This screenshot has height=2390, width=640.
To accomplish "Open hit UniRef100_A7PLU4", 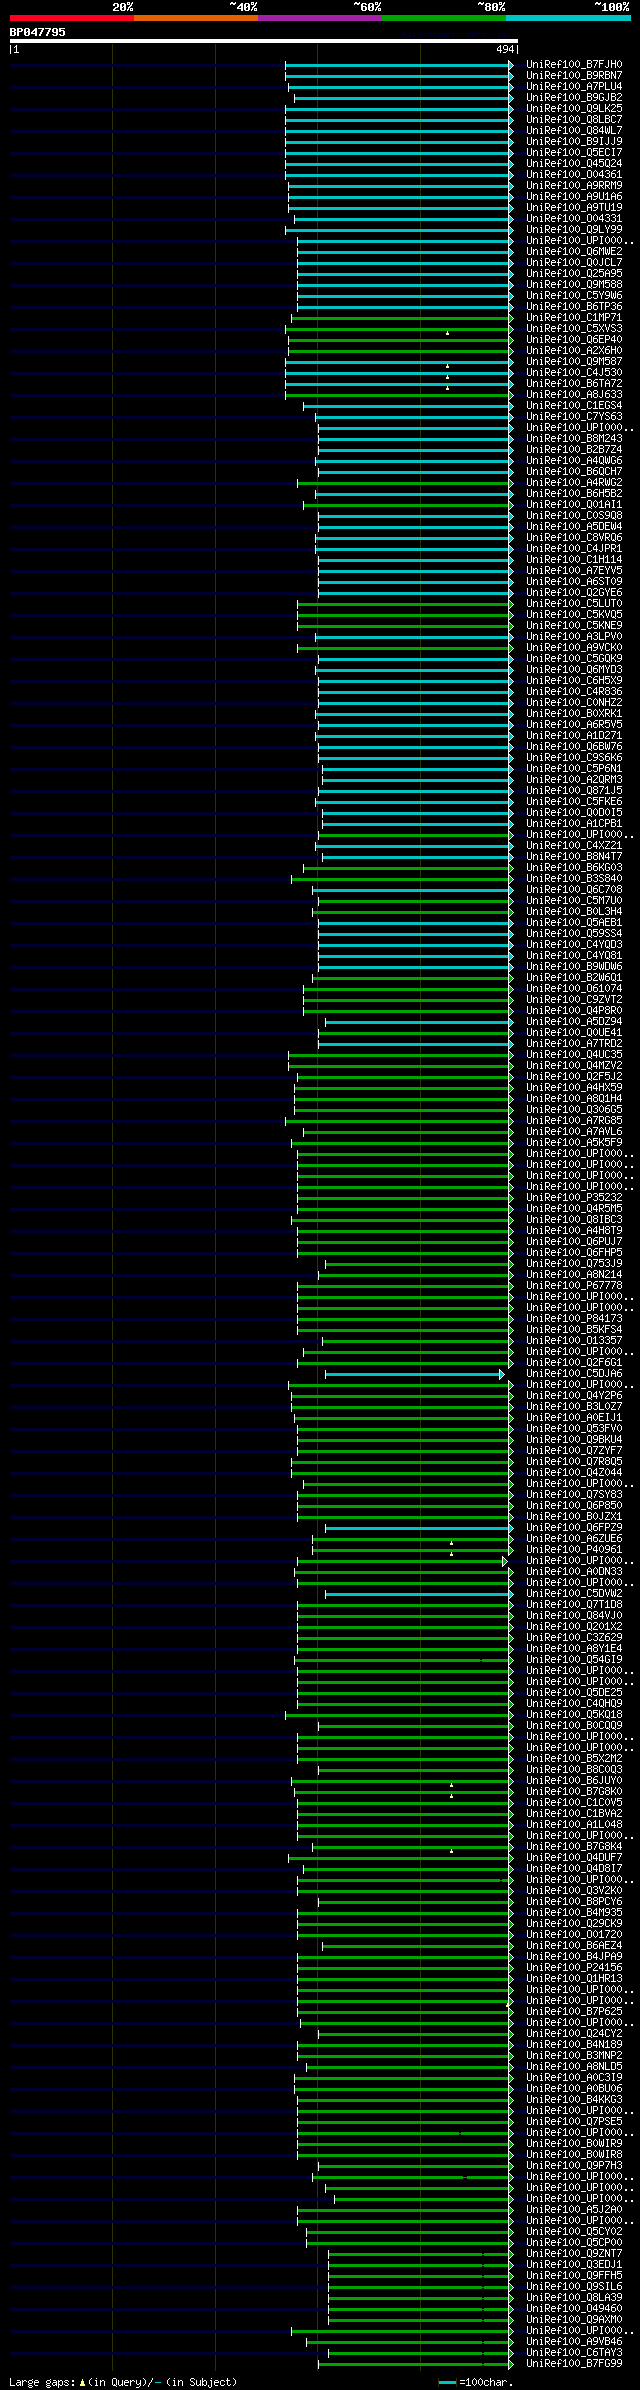I will (x=574, y=87).
